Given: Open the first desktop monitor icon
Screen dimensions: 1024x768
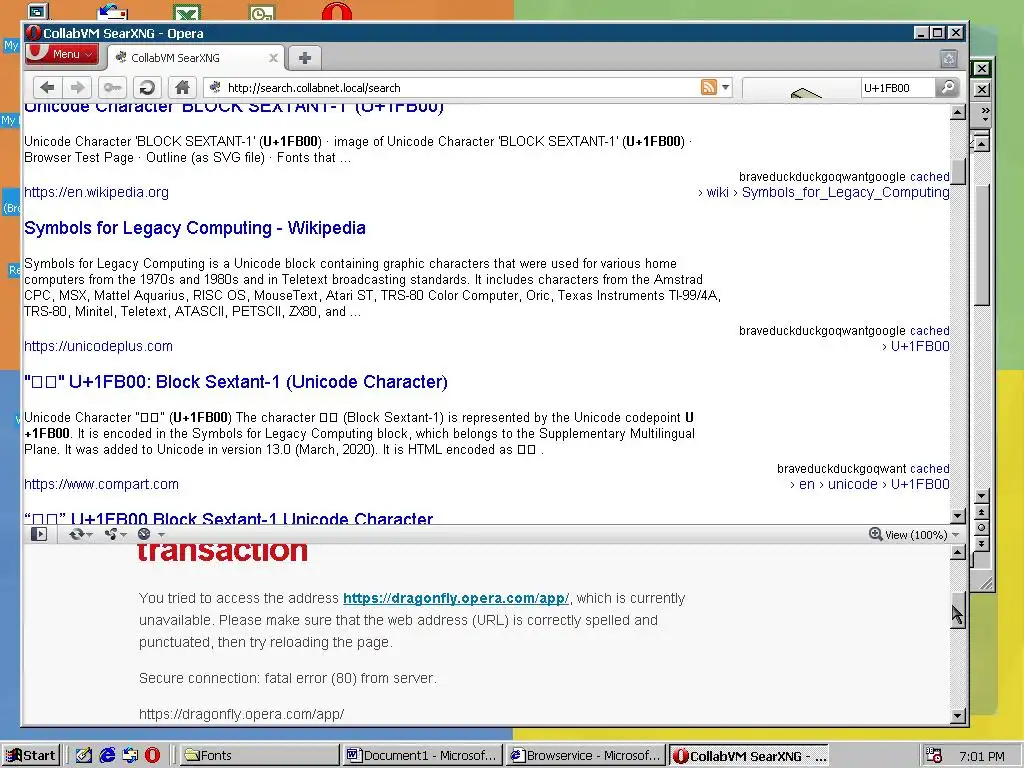Looking at the screenshot, I should click(x=37, y=11).
